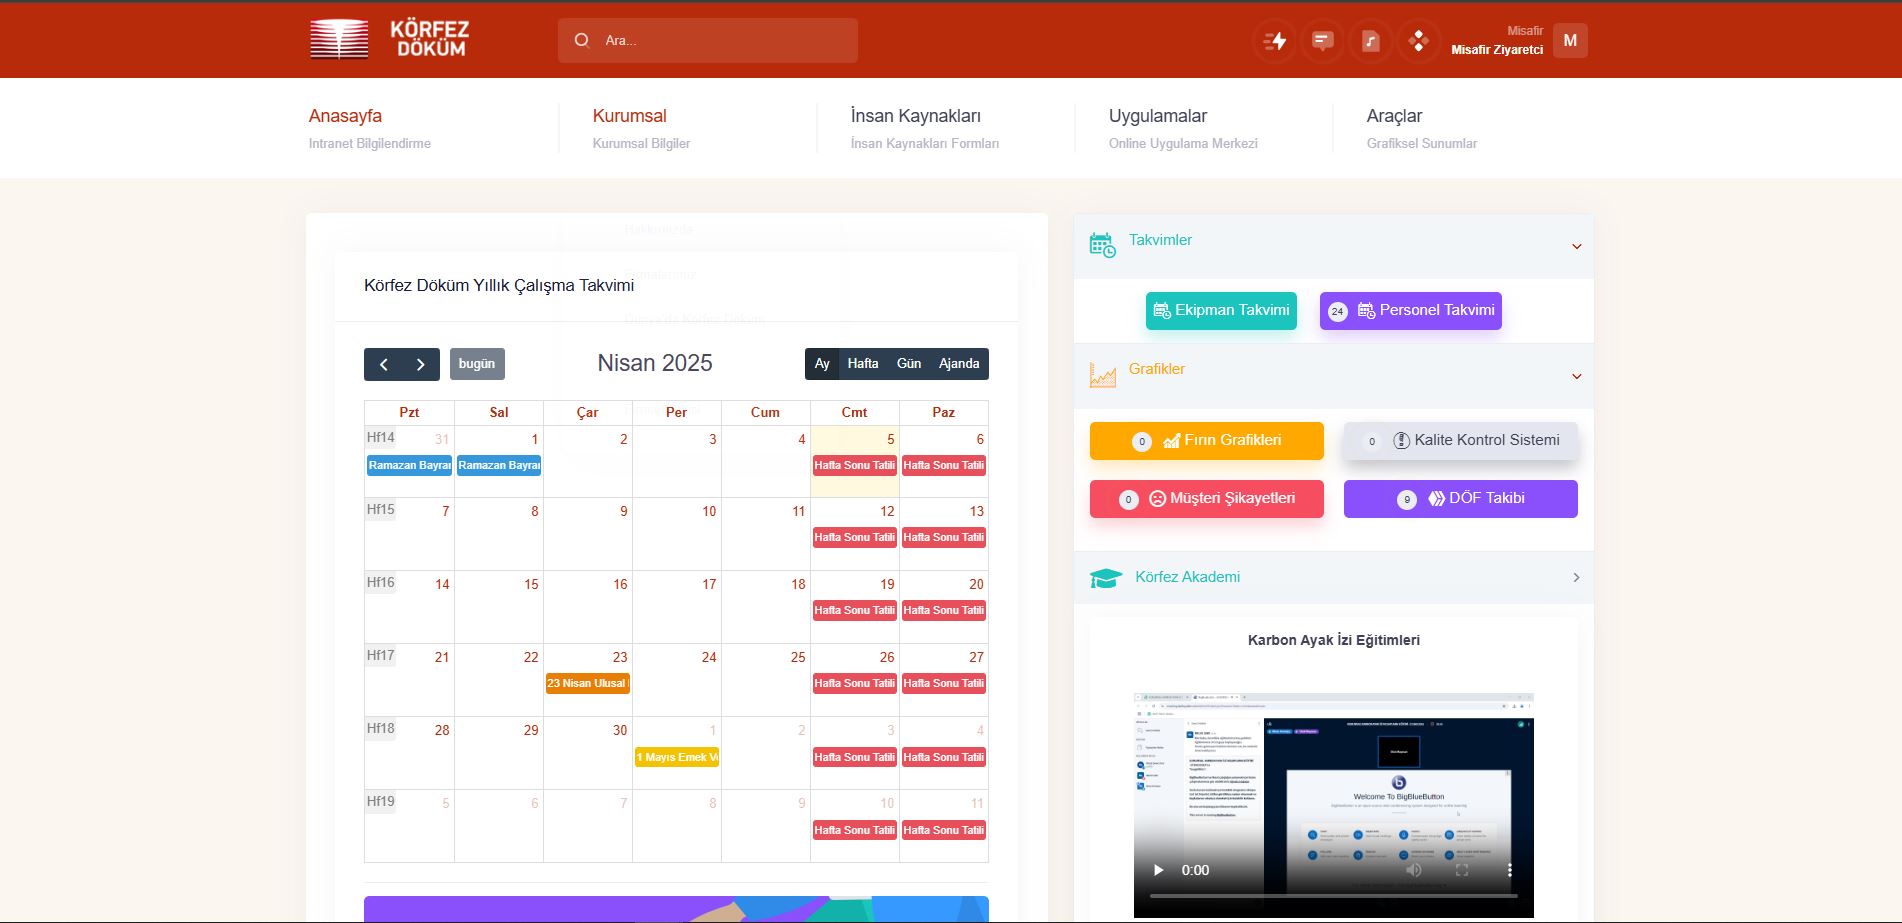Image resolution: width=1902 pixels, height=923 pixels.
Task: Collapse the Takvimler section
Action: point(1576,247)
